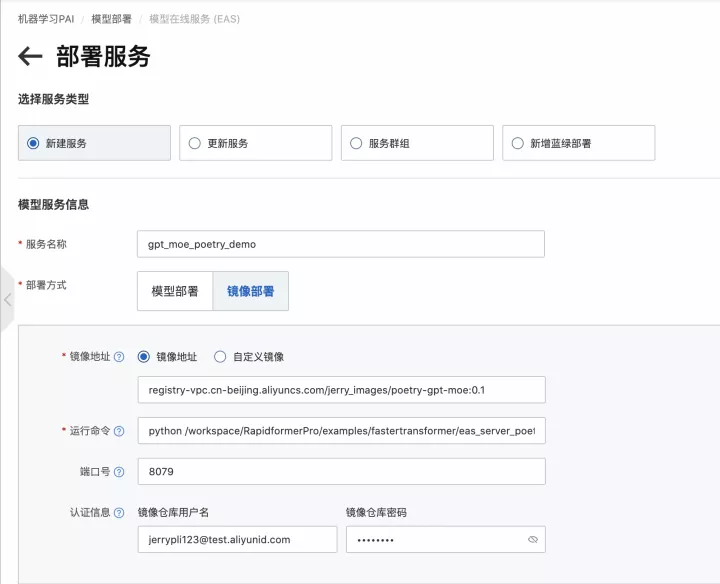Select the 更新服务 radio option
Screen dimensions: 720x584
(195, 143)
